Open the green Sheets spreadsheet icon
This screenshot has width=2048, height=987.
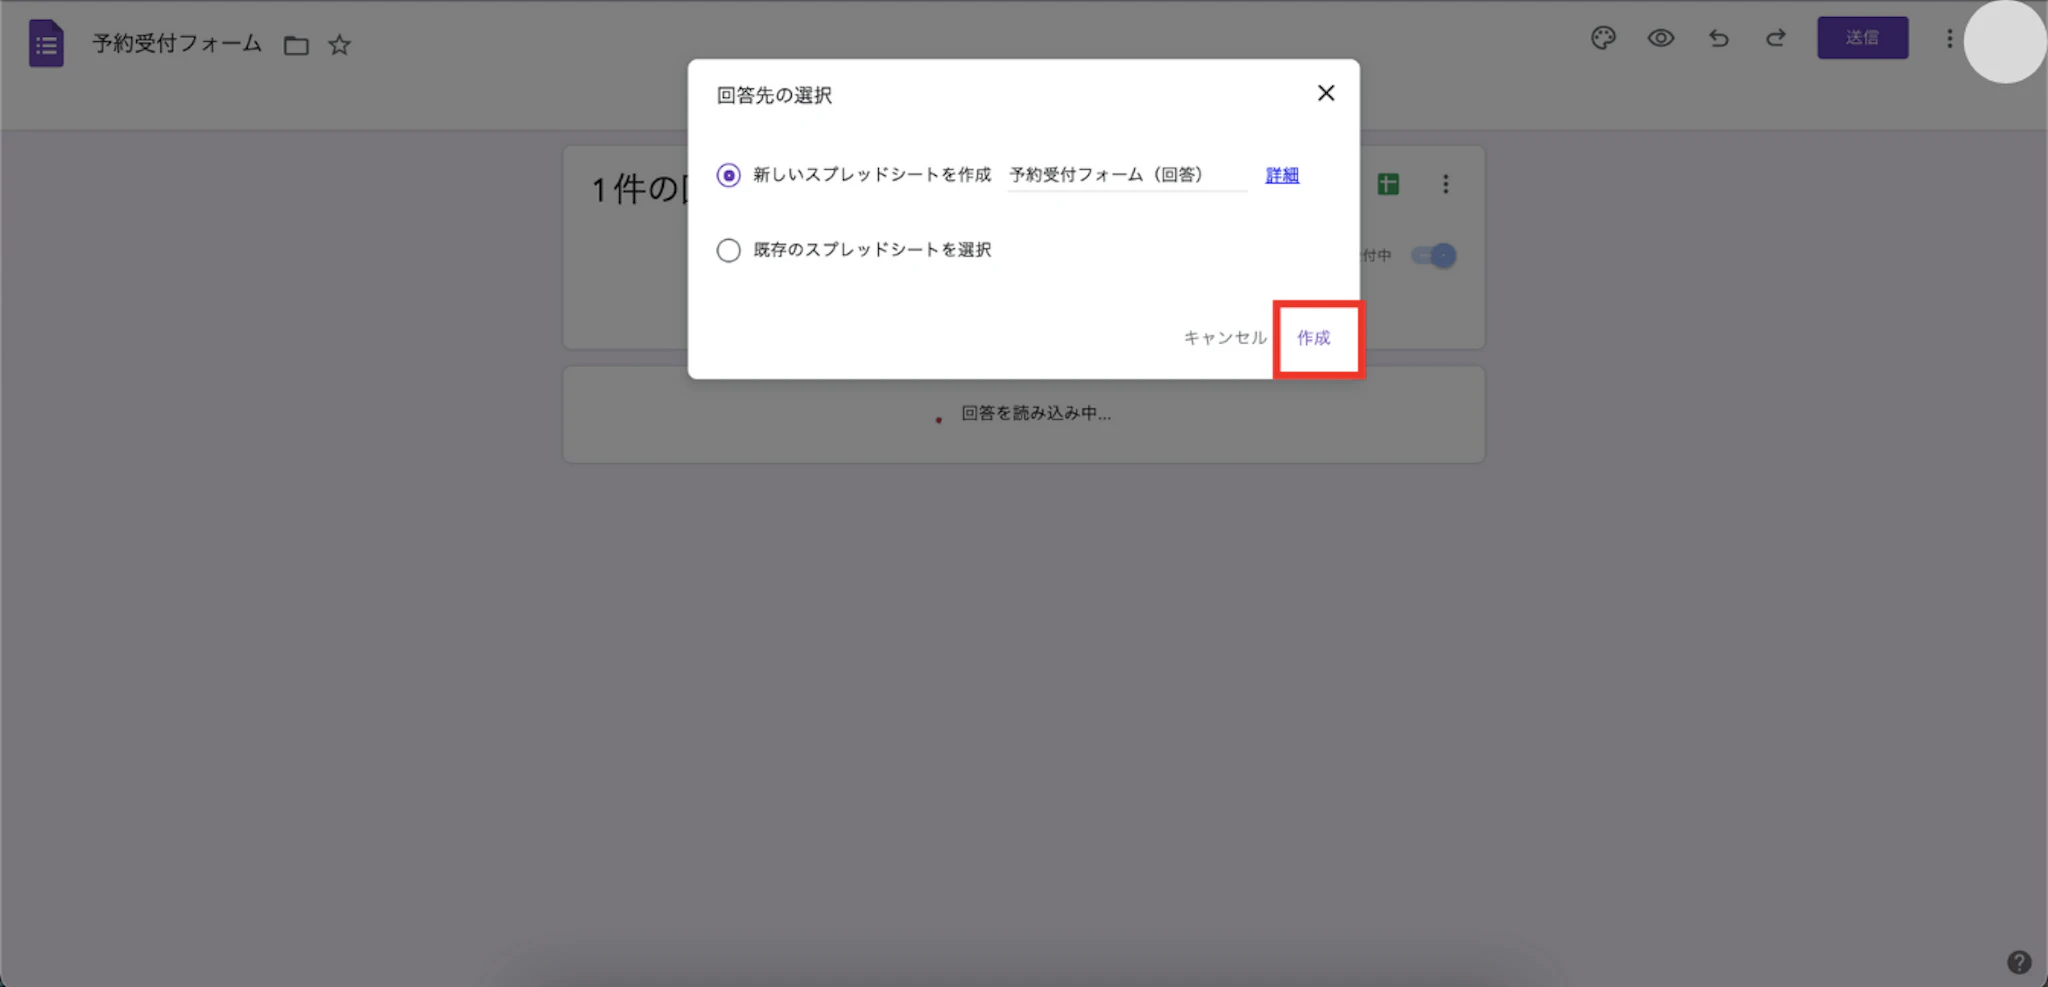coord(1388,183)
